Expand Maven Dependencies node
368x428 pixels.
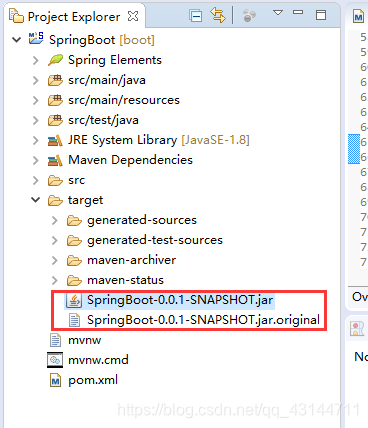point(35,160)
